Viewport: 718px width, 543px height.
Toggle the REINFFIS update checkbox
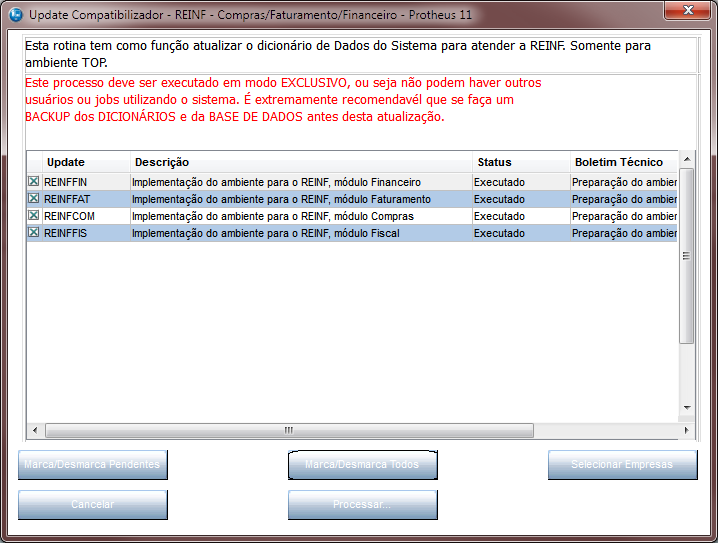click(x=33, y=232)
